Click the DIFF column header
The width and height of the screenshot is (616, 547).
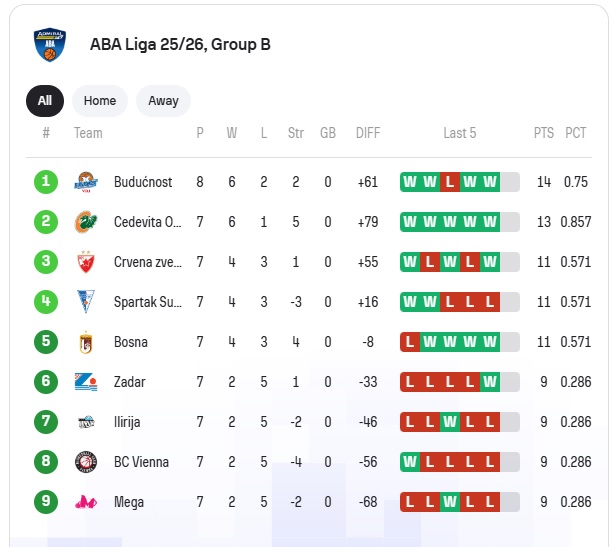click(x=368, y=133)
